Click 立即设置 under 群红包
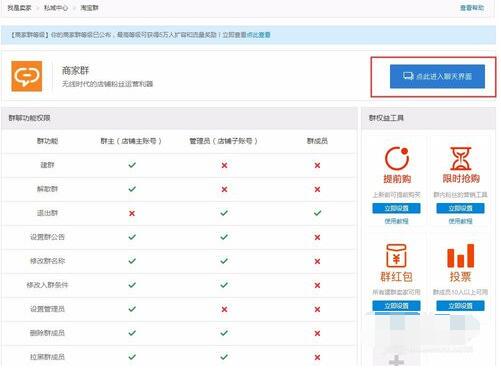Screen dimensions: 501x384 [396, 306]
